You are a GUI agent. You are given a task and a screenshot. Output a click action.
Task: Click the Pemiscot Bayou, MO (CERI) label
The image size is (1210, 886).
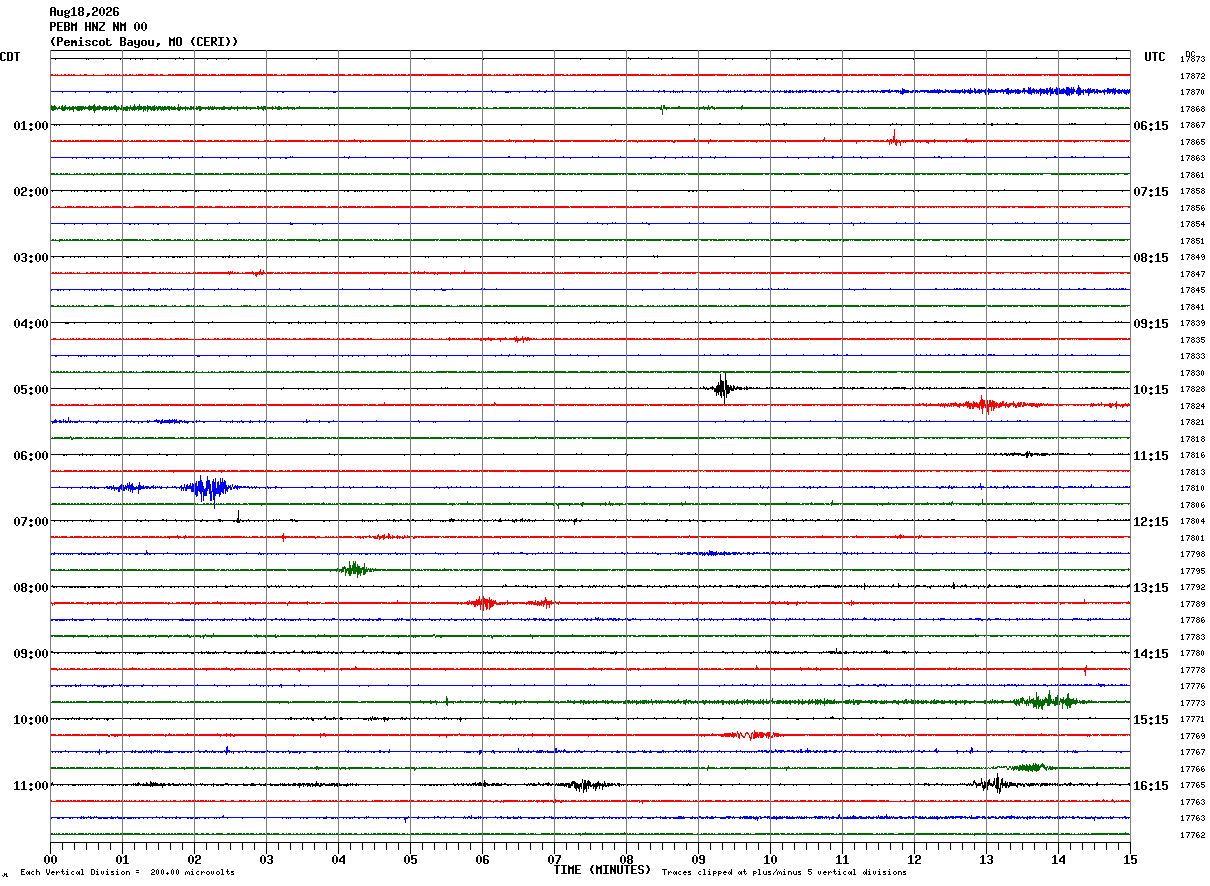(x=144, y=42)
